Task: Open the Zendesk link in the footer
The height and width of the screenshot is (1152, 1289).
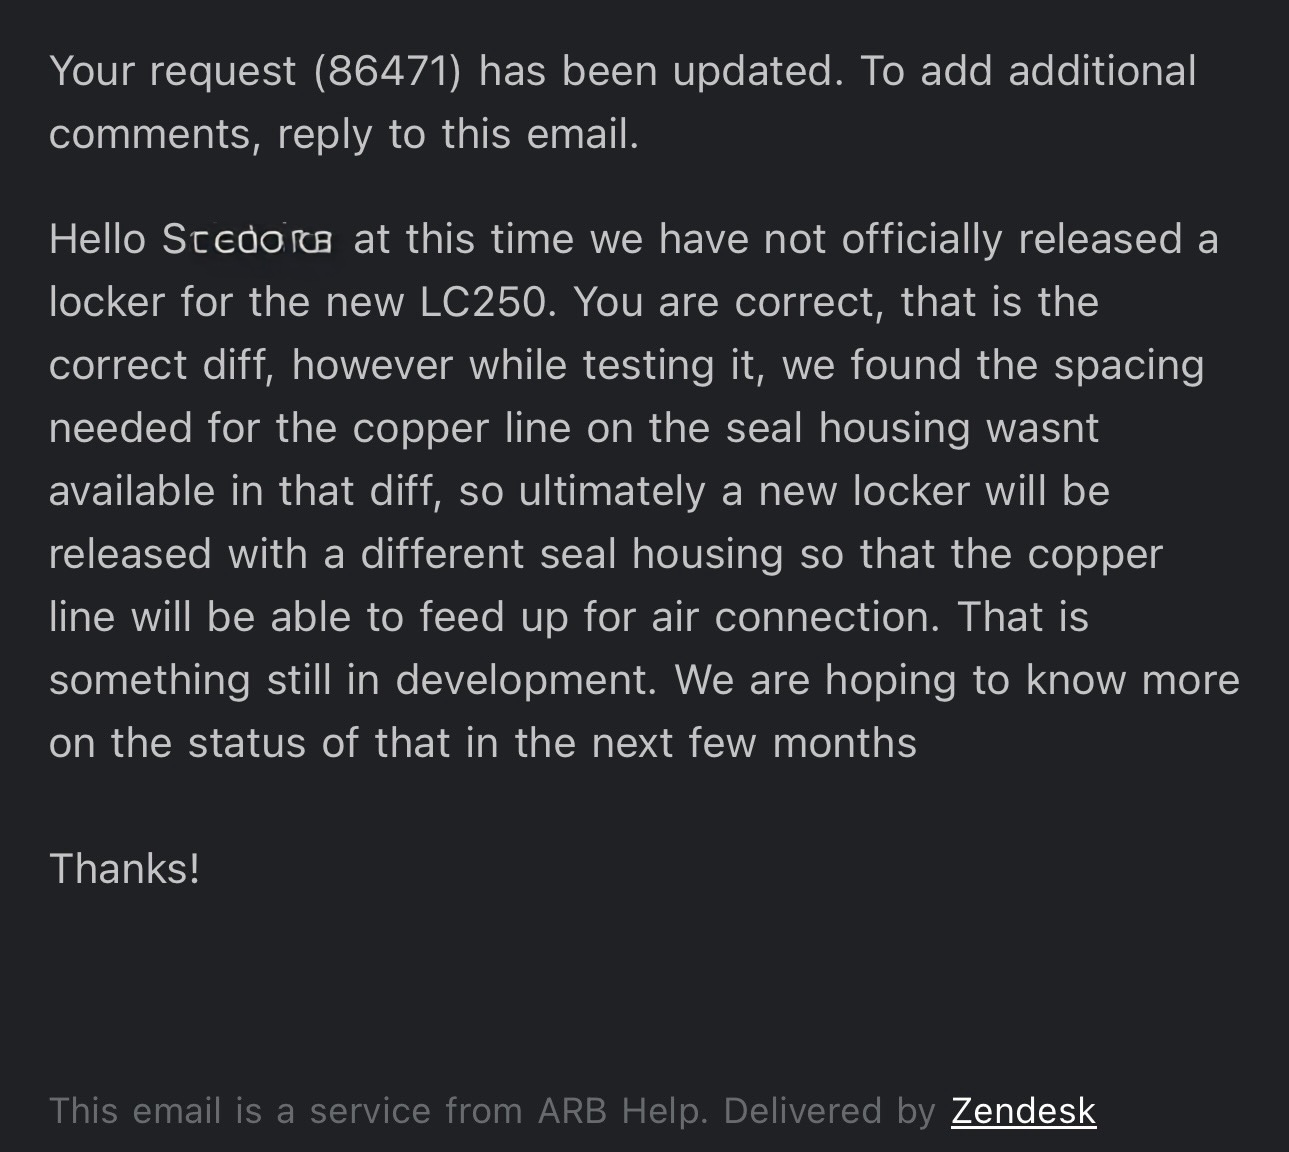Action: coord(1023,1111)
